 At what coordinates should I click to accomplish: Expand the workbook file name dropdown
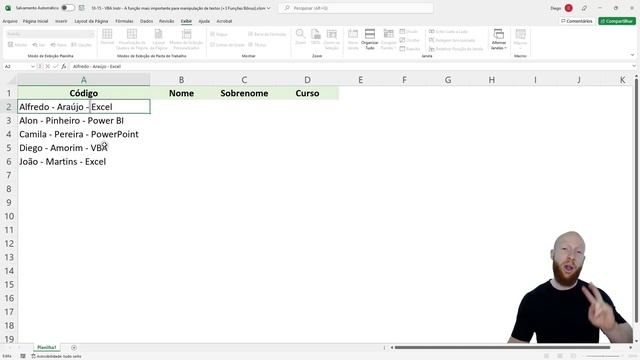pos(268,8)
